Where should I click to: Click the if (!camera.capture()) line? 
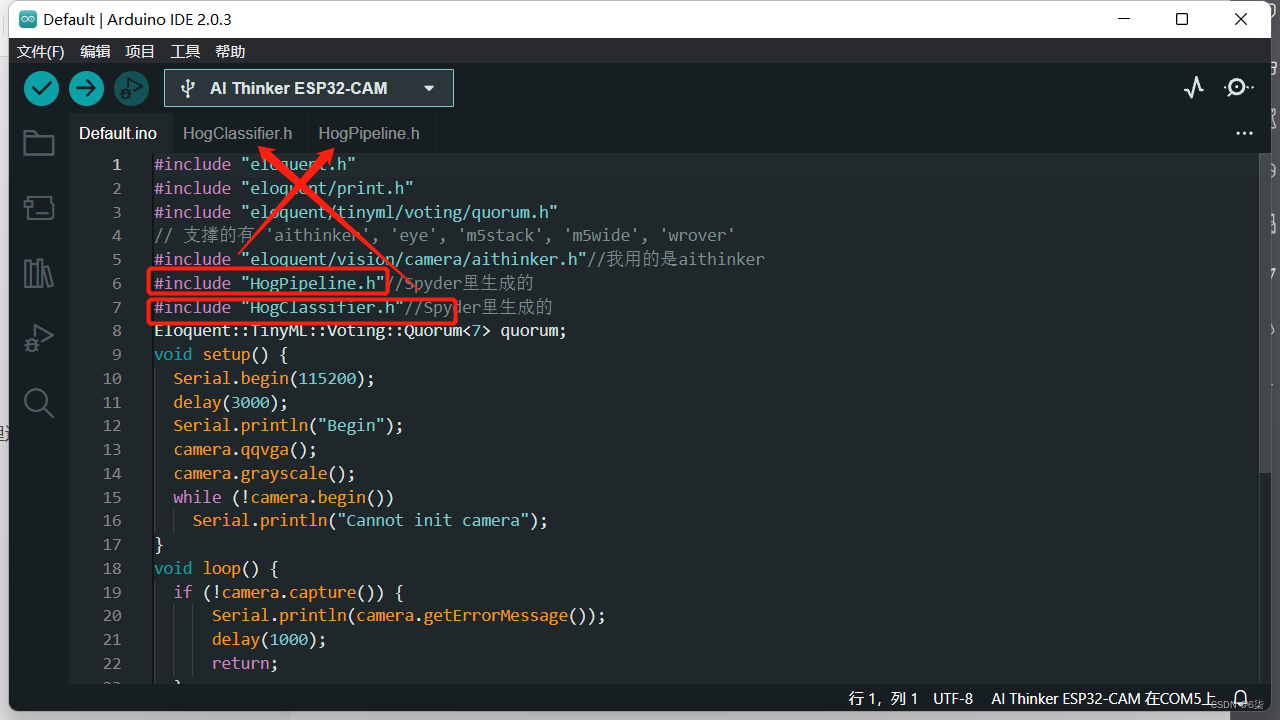click(x=288, y=592)
